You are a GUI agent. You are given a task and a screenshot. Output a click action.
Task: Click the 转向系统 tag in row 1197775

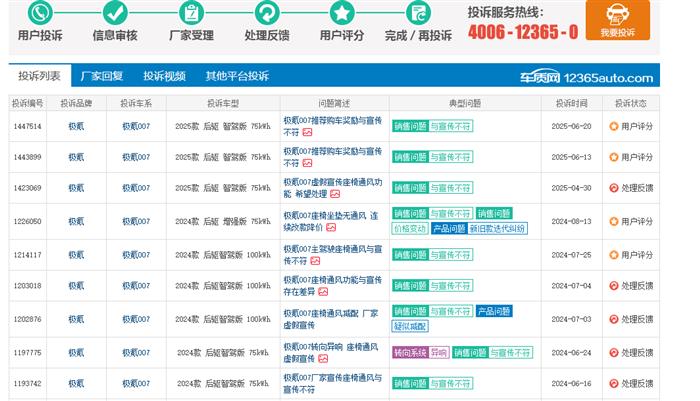click(x=409, y=352)
